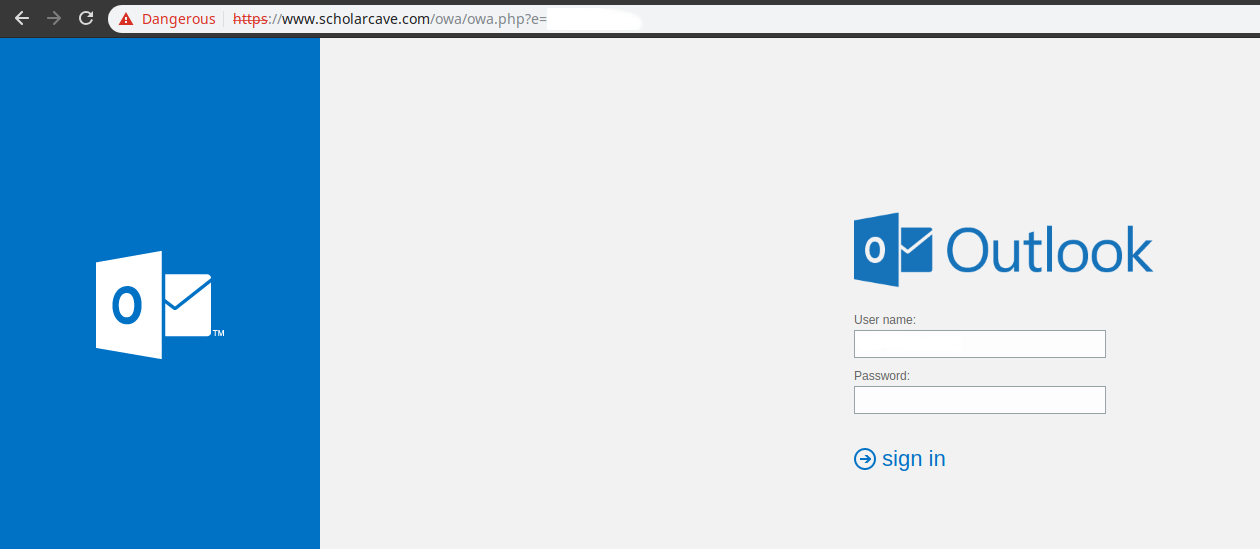This screenshot has width=1260, height=549.
Task: Click the red Dangerous warning triangle icon
Action: (126, 19)
